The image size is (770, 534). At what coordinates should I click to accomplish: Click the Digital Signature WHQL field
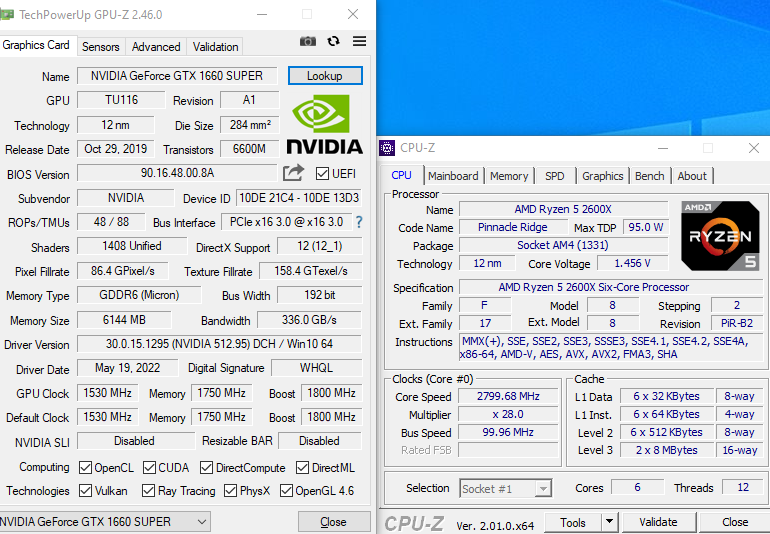pos(317,368)
